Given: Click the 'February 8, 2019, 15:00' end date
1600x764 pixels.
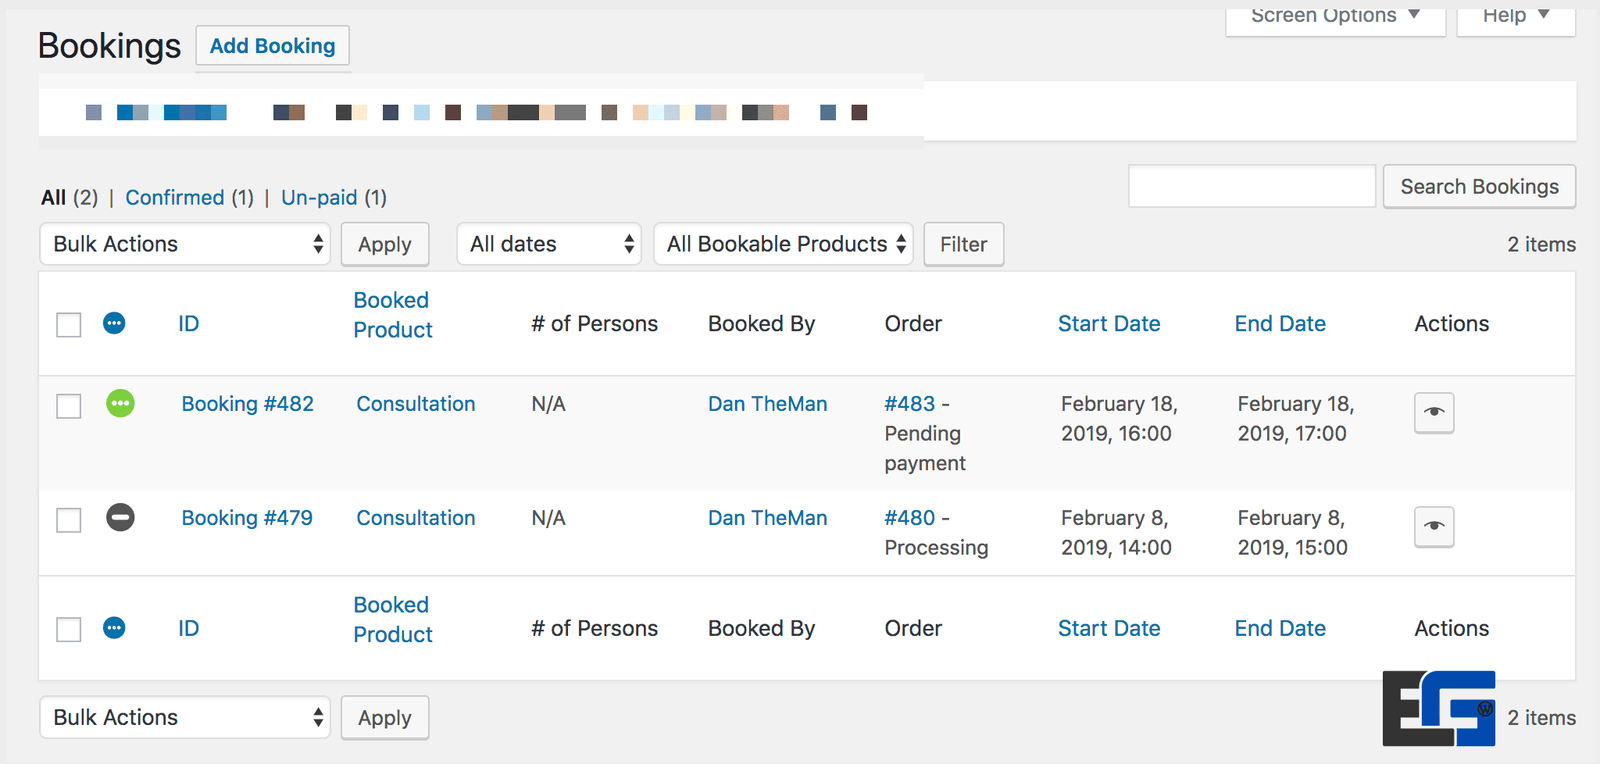Looking at the screenshot, I should click(x=1292, y=533).
